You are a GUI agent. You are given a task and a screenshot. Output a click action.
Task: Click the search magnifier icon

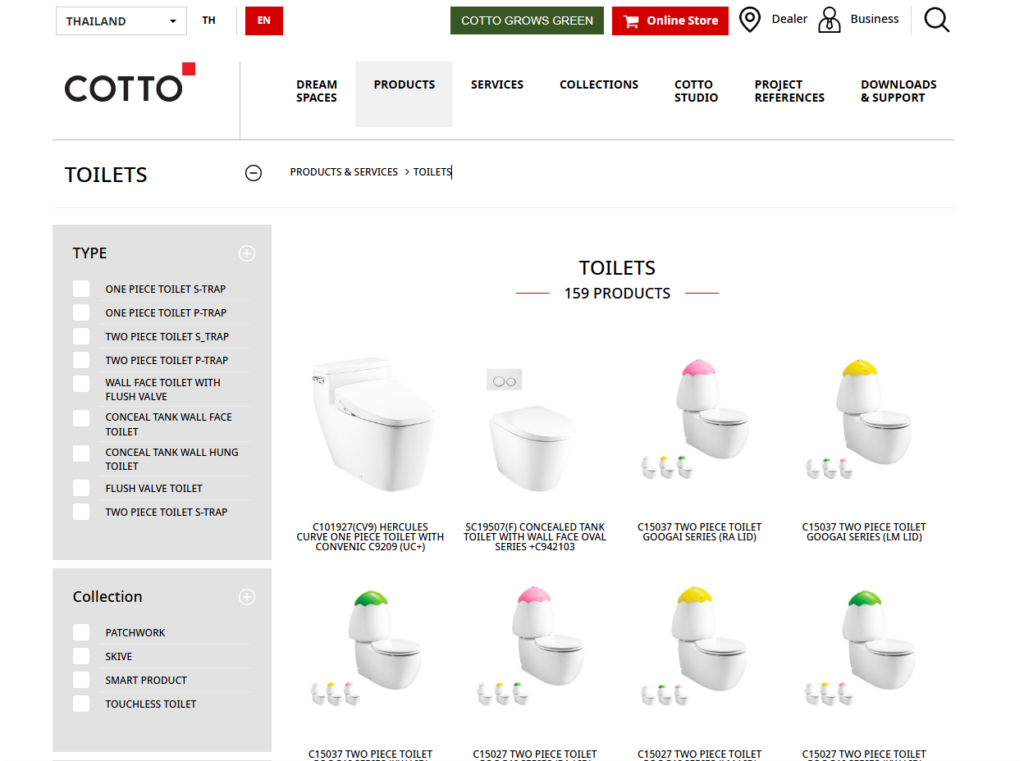pyautogui.click(x=936, y=20)
